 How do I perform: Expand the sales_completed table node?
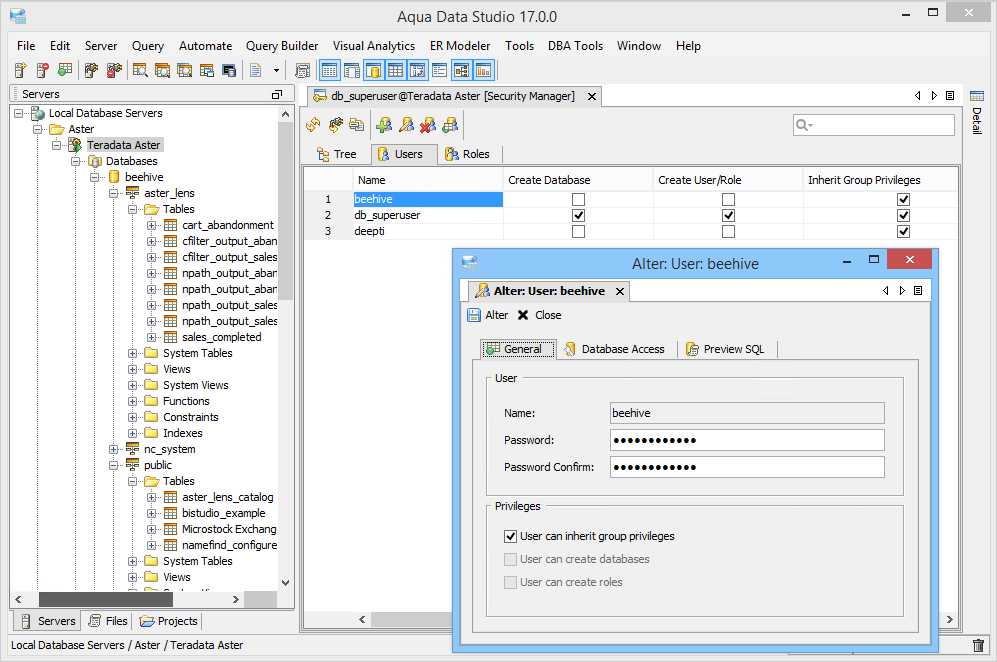tap(151, 337)
